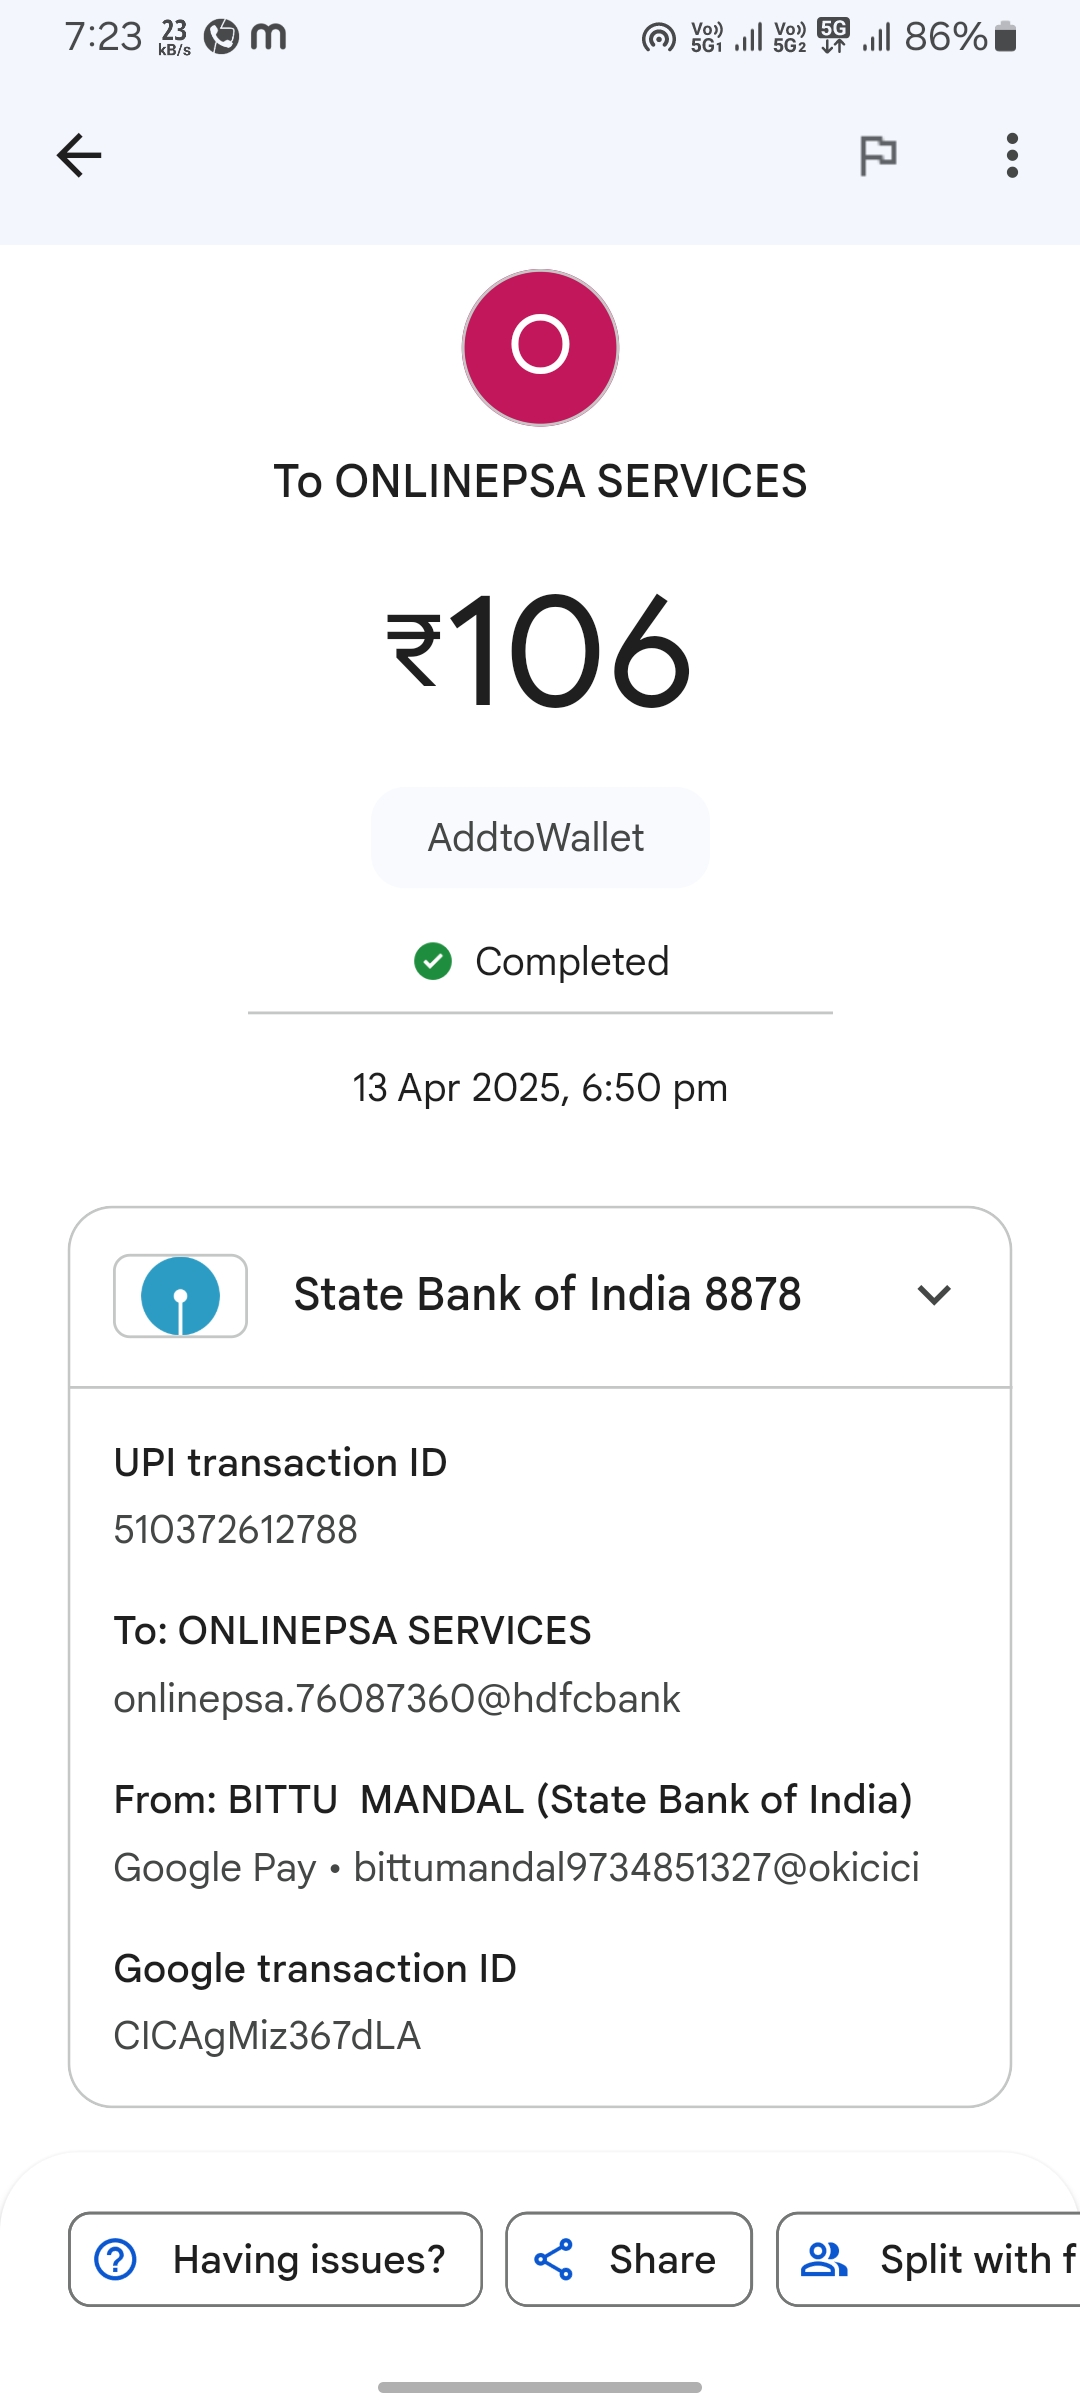Tap the battery icon in status bar

[1006, 37]
